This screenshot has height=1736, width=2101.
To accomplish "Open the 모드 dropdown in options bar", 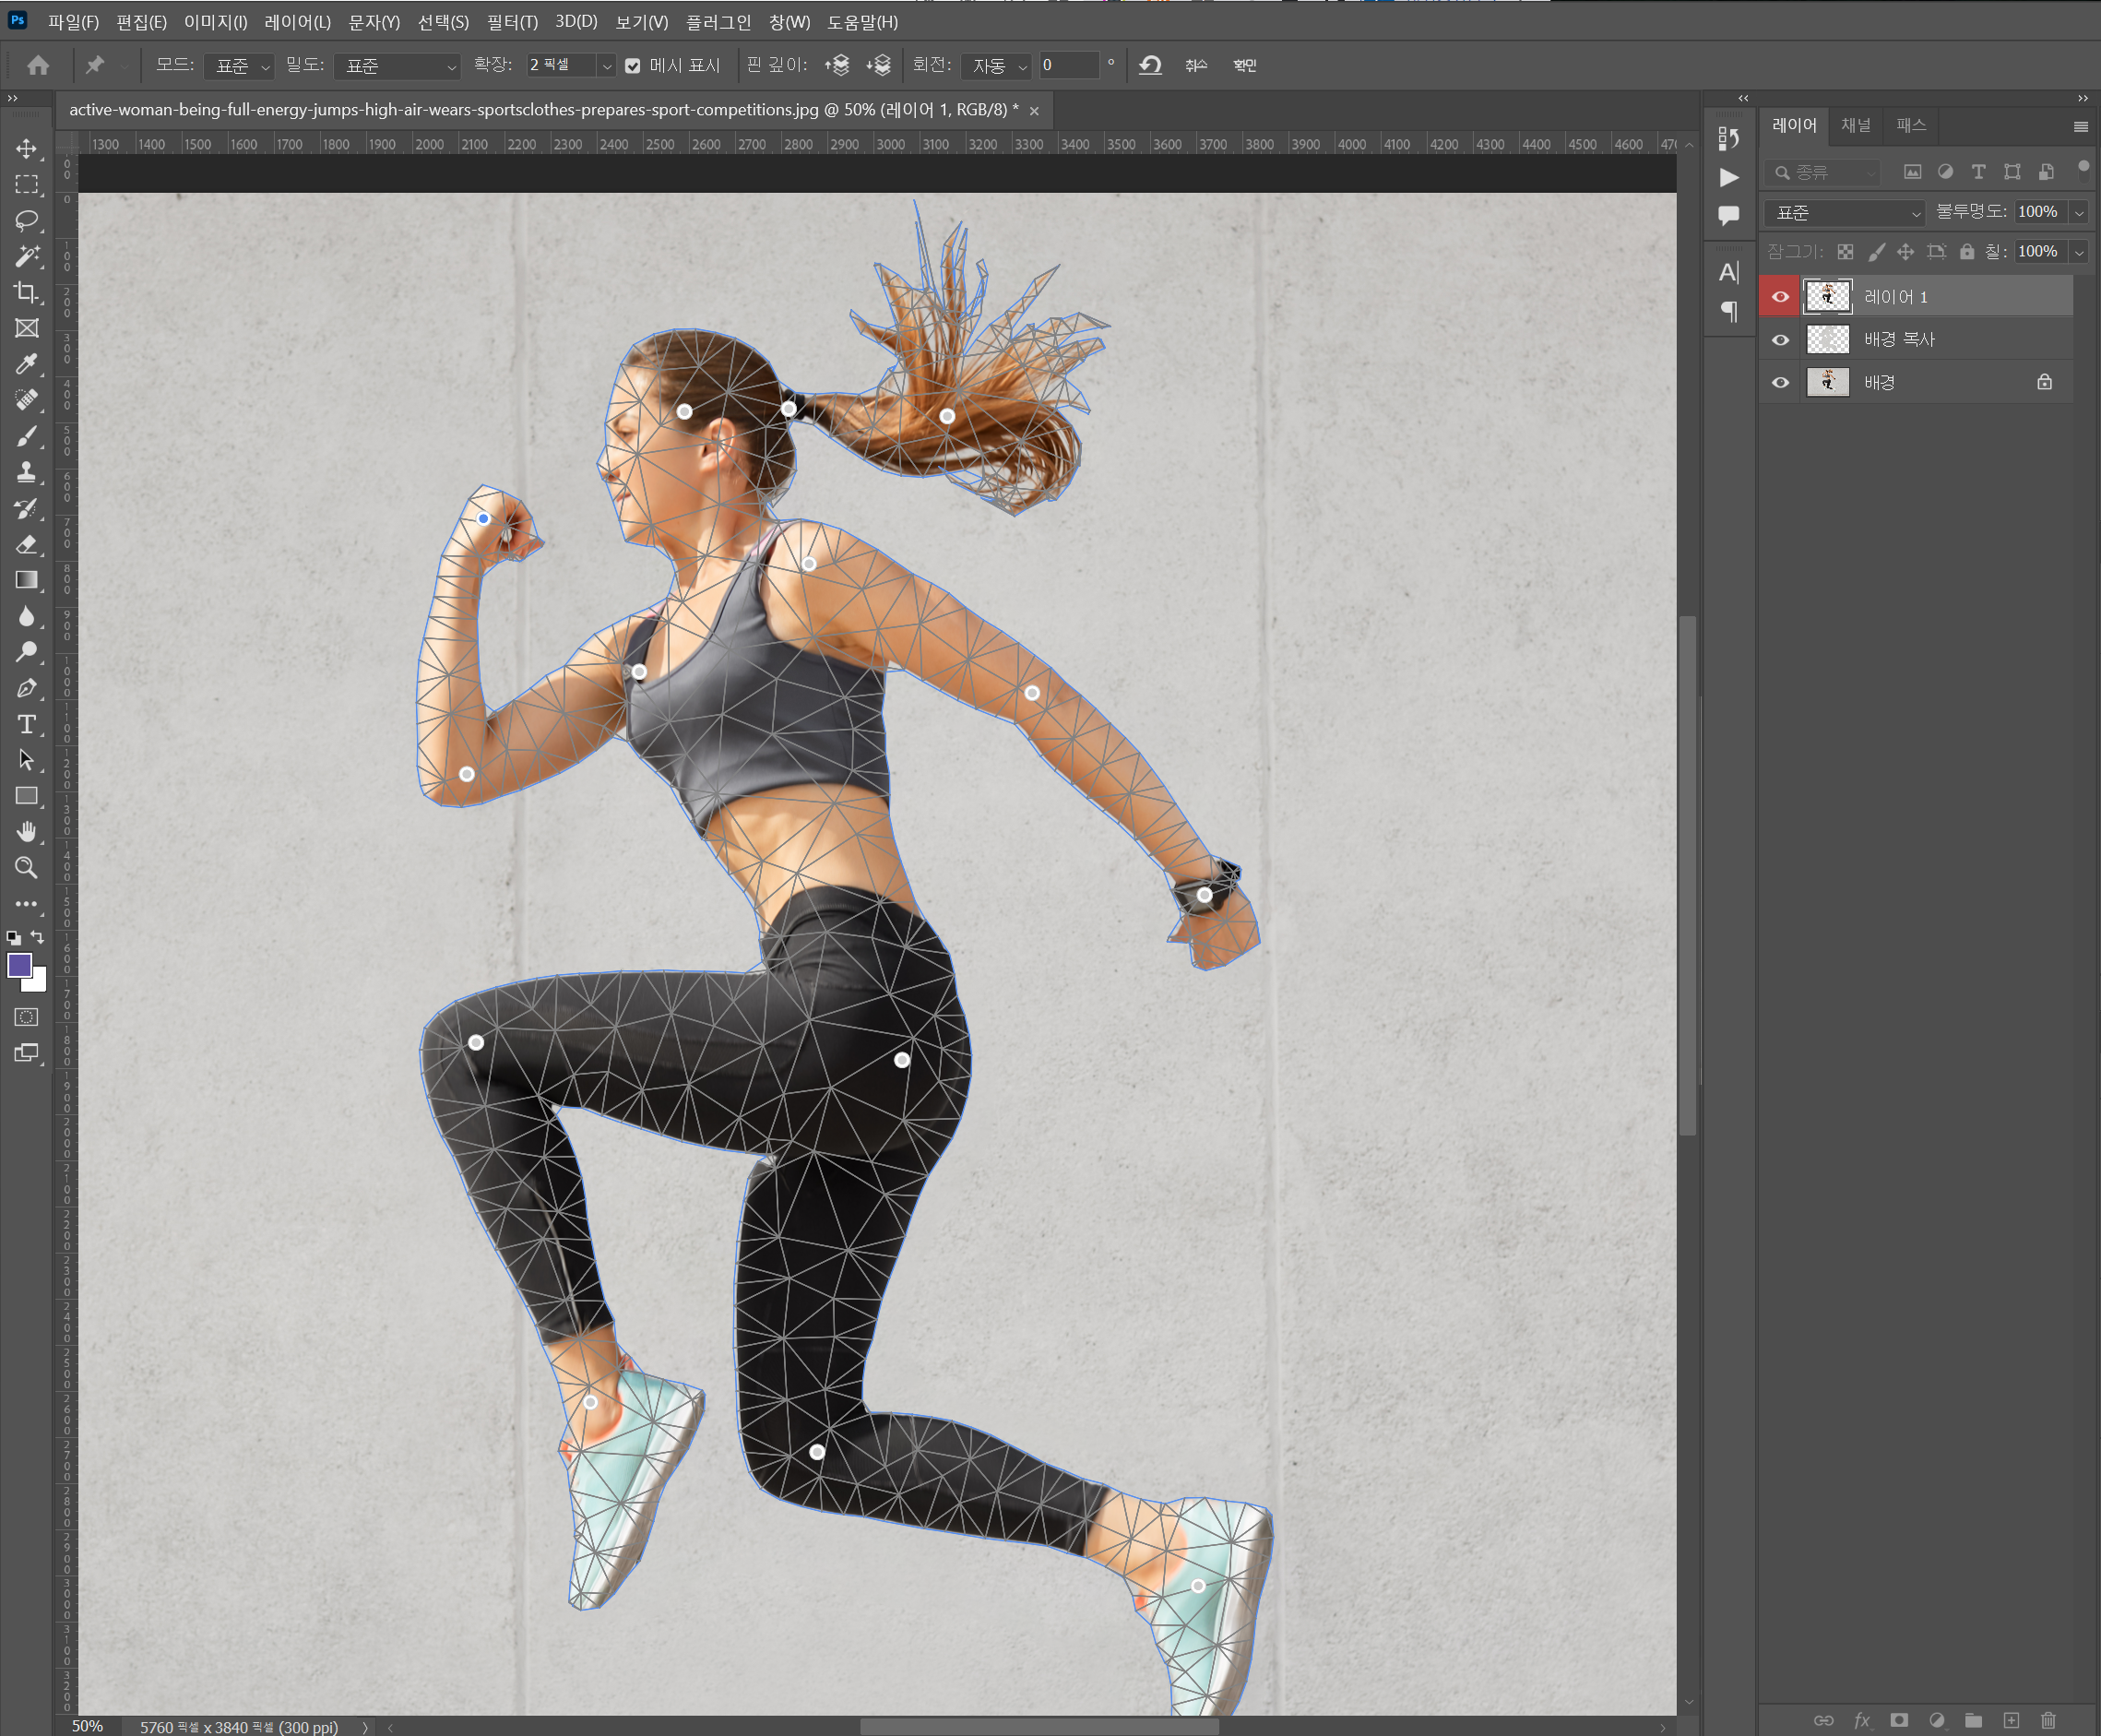I will [240, 66].
